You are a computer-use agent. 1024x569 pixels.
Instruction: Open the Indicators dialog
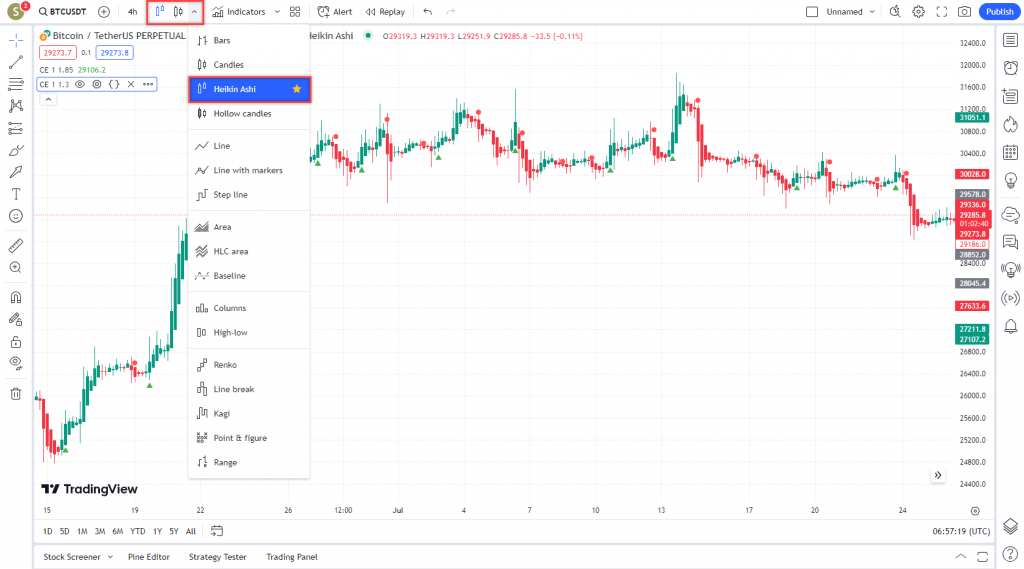coord(239,12)
